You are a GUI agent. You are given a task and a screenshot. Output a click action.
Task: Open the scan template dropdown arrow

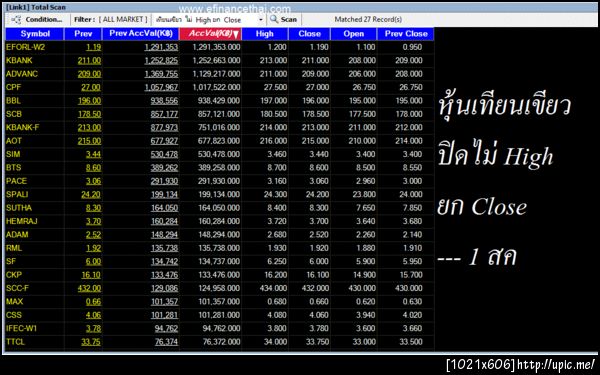coord(261,20)
